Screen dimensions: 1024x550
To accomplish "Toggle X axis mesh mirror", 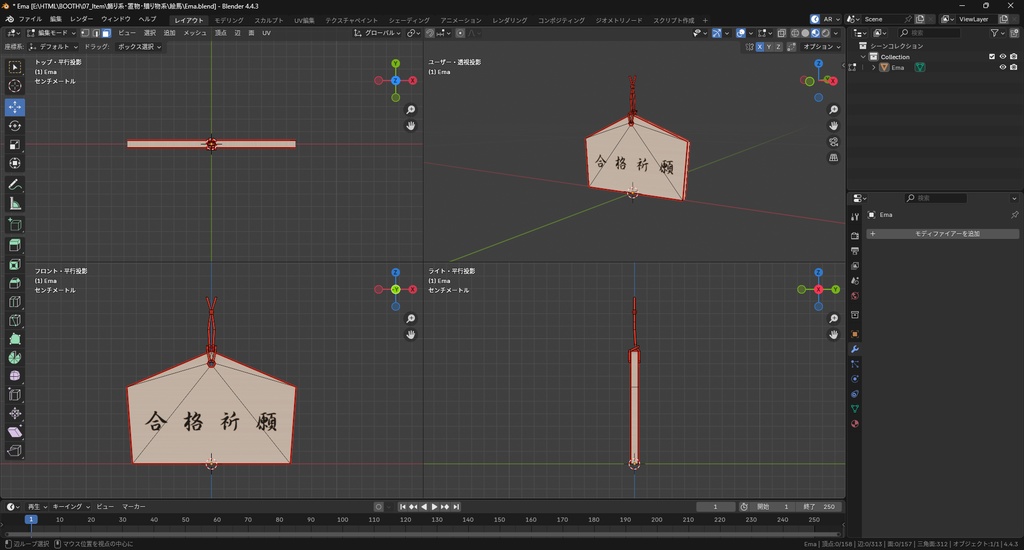I will pos(760,47).
